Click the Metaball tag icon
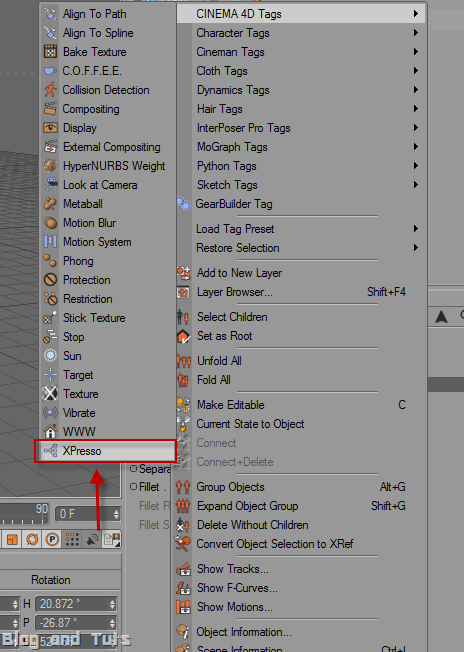 (x=50, y=204)
